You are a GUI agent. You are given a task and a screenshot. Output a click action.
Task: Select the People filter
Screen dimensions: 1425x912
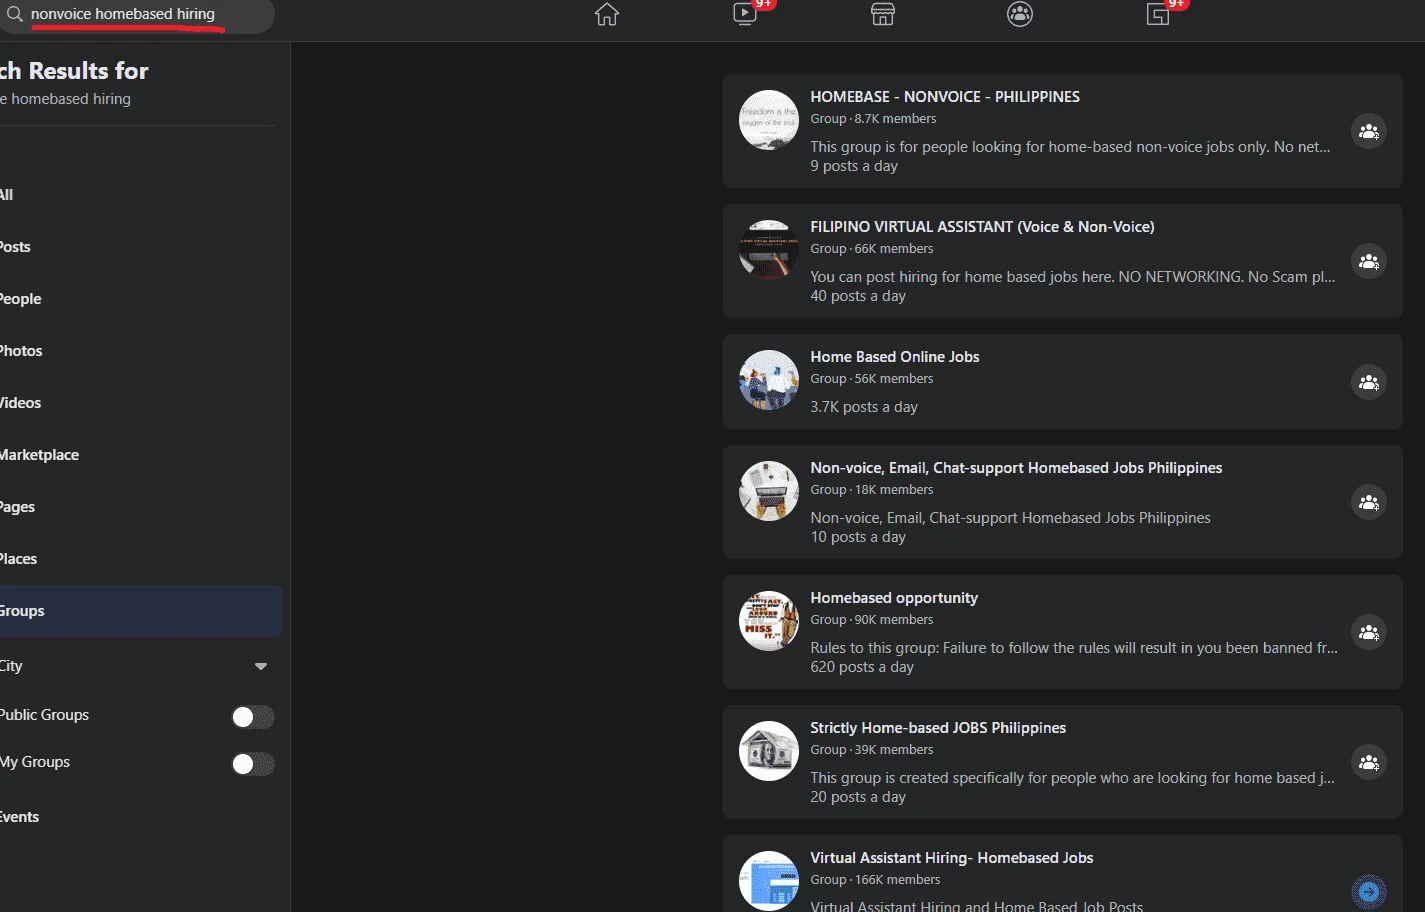(x=141, y=299)
